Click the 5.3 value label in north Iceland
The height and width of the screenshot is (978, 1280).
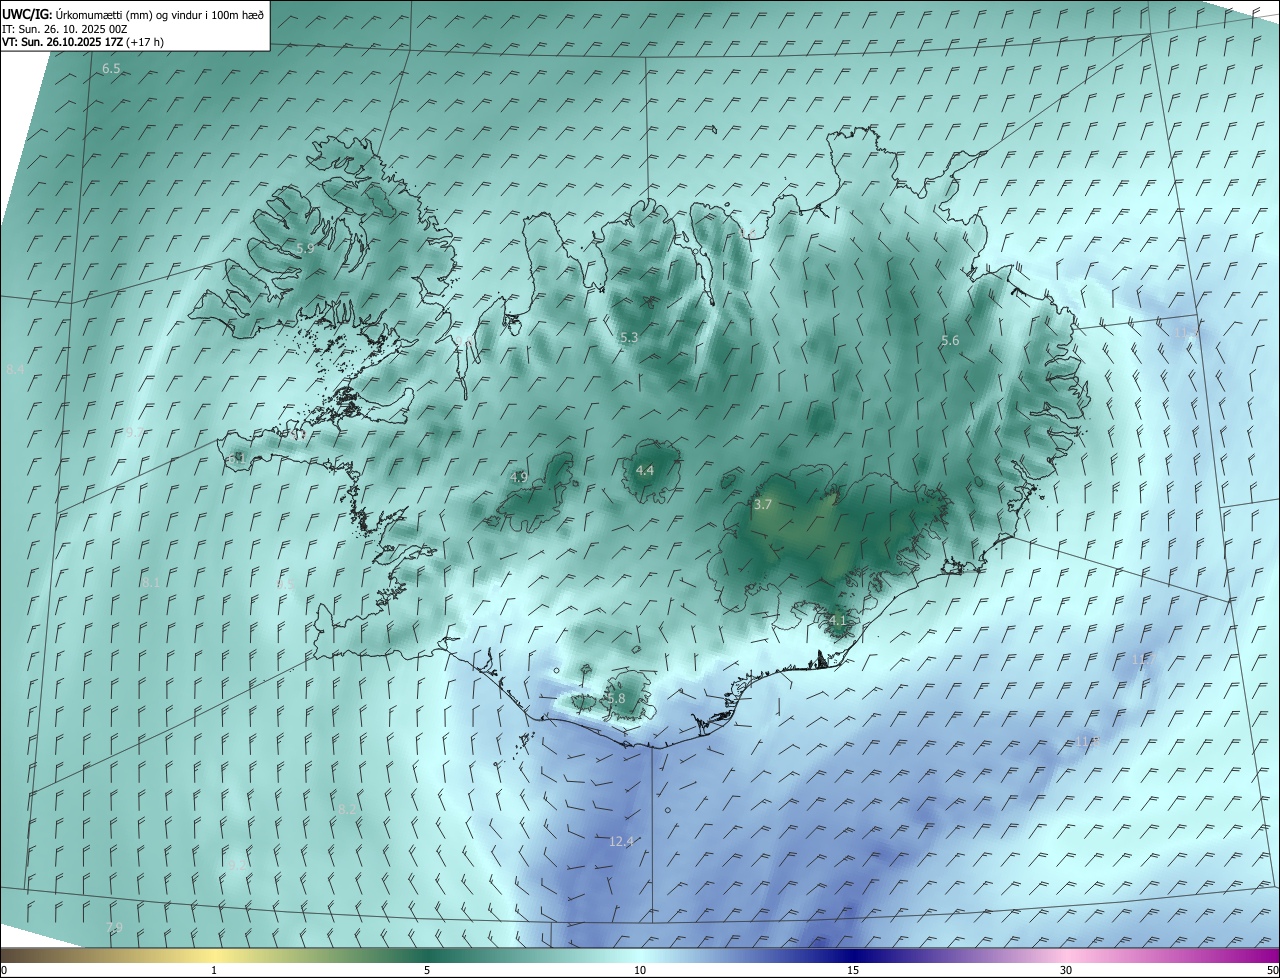coord(629,338)
